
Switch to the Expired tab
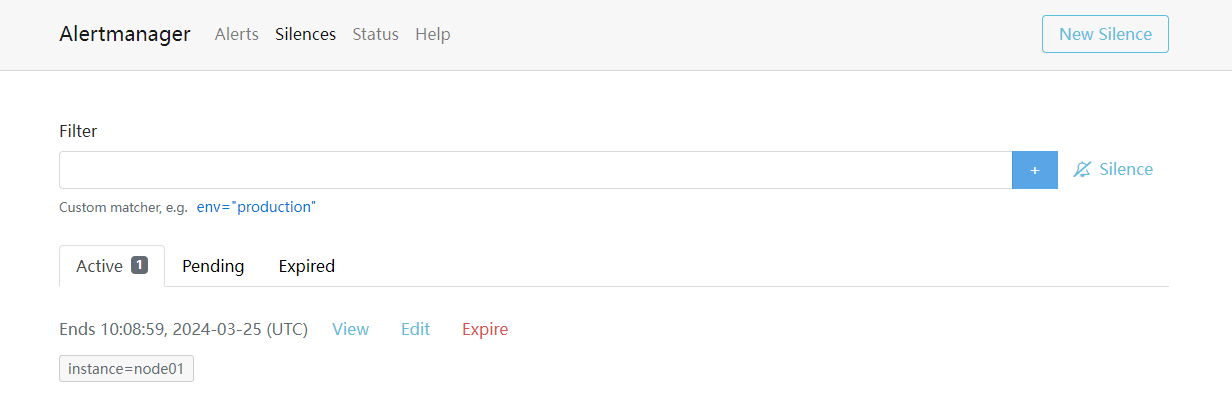pos(307,266)
